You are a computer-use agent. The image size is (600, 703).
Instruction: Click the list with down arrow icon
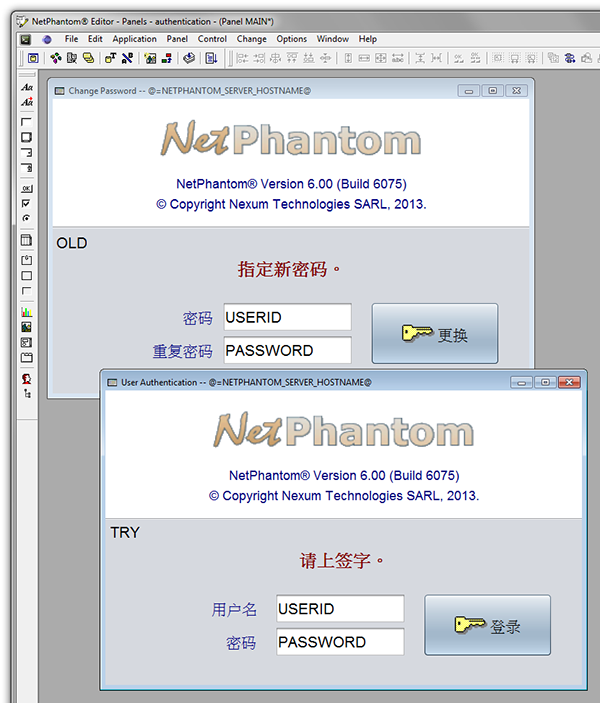211,58
